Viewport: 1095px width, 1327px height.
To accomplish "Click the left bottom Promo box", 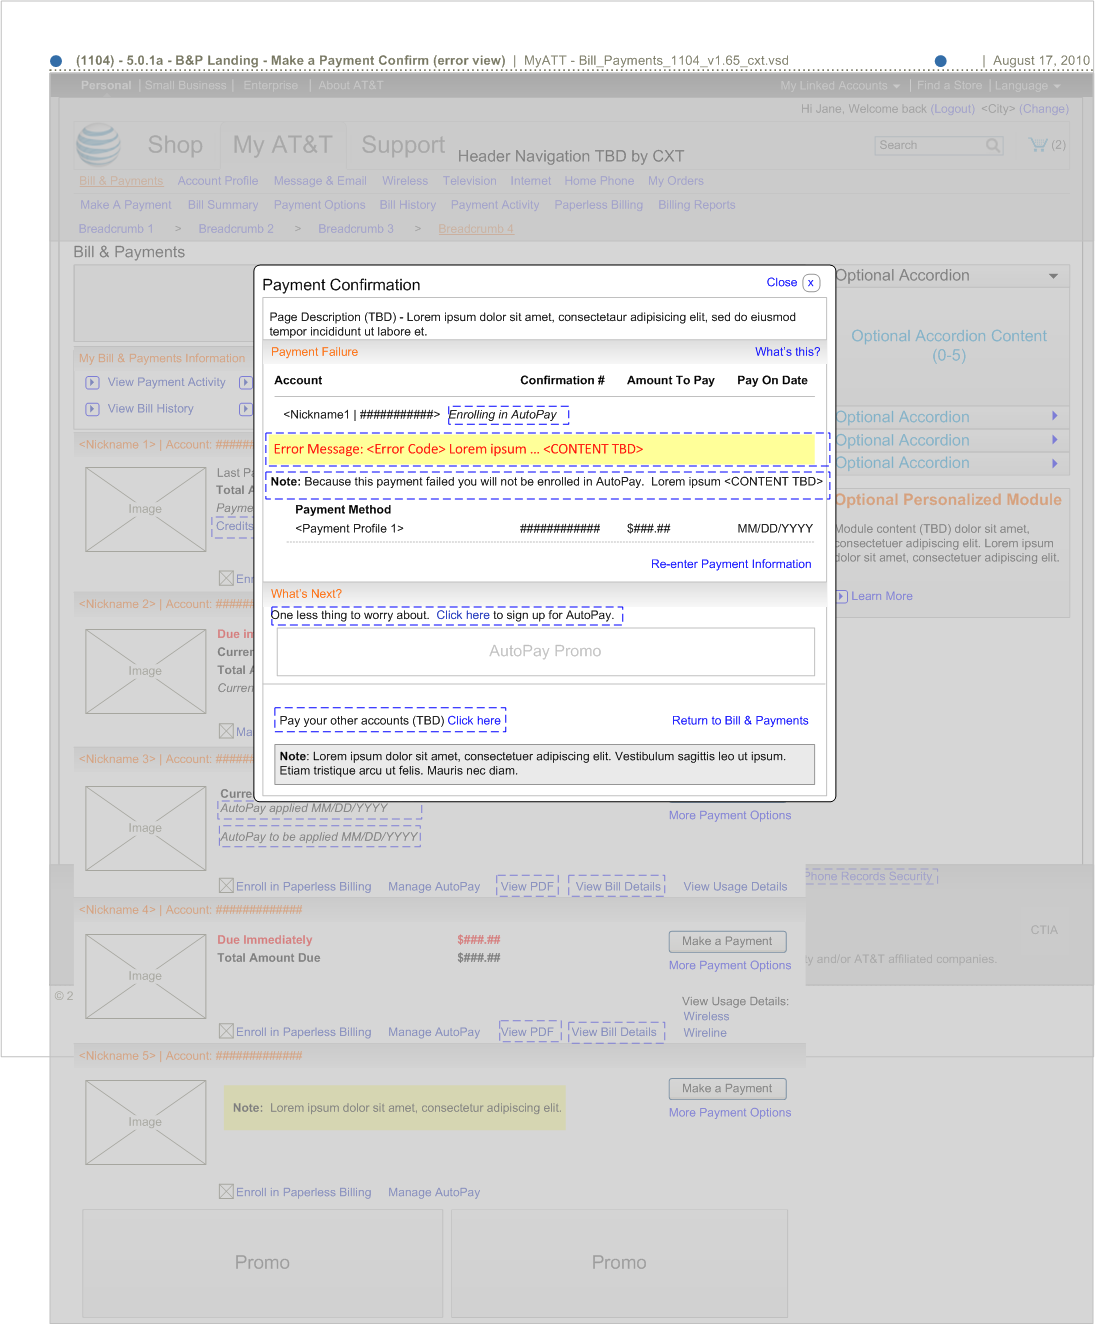I will coord(262,1263).
